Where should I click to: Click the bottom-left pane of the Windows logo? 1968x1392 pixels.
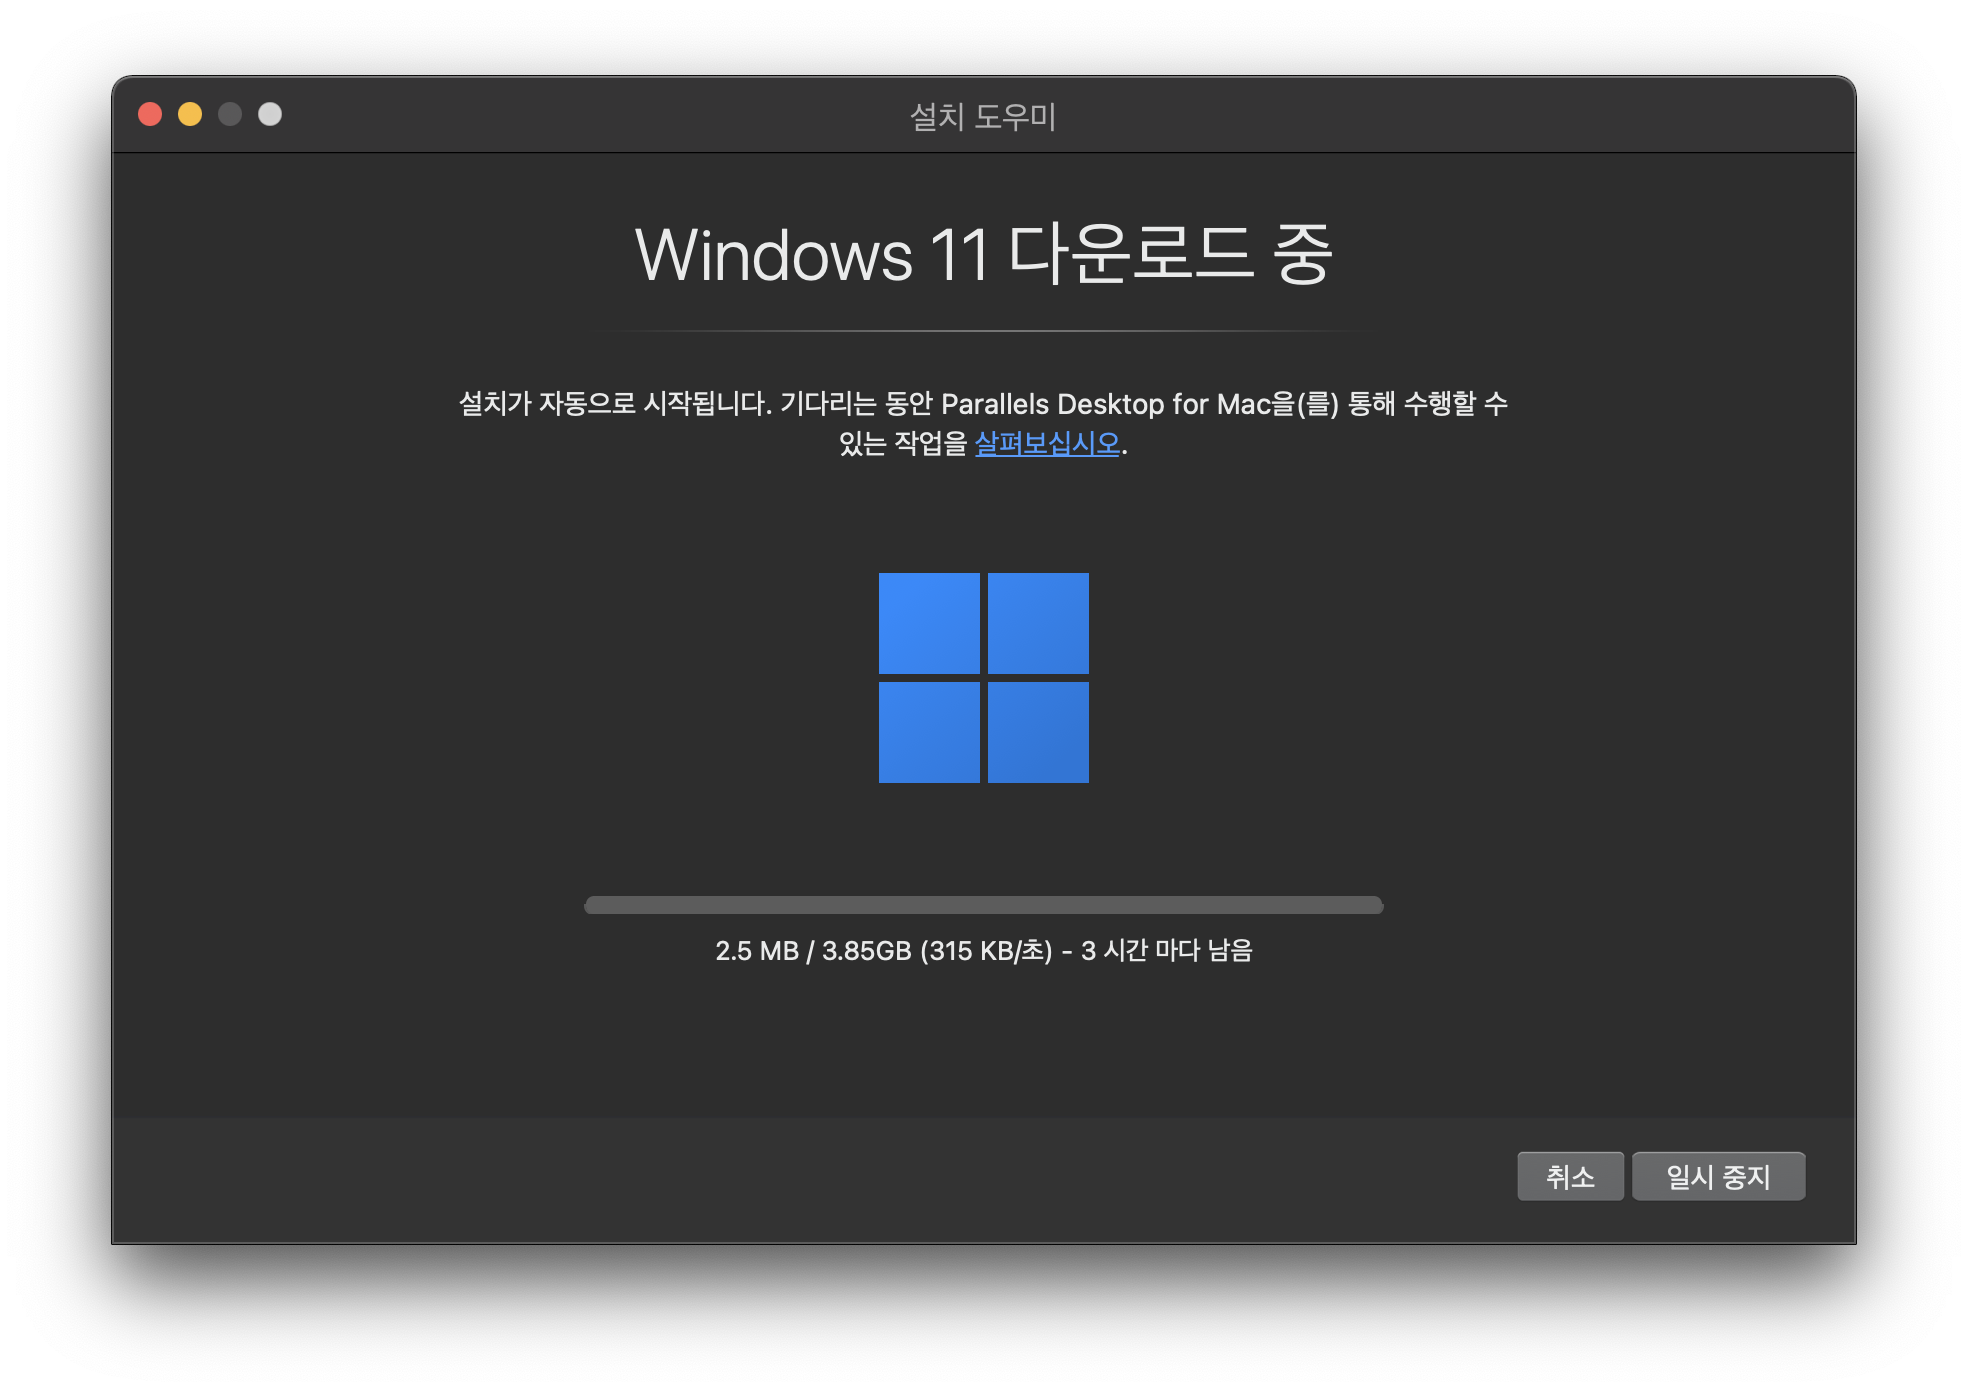point(929,732)
